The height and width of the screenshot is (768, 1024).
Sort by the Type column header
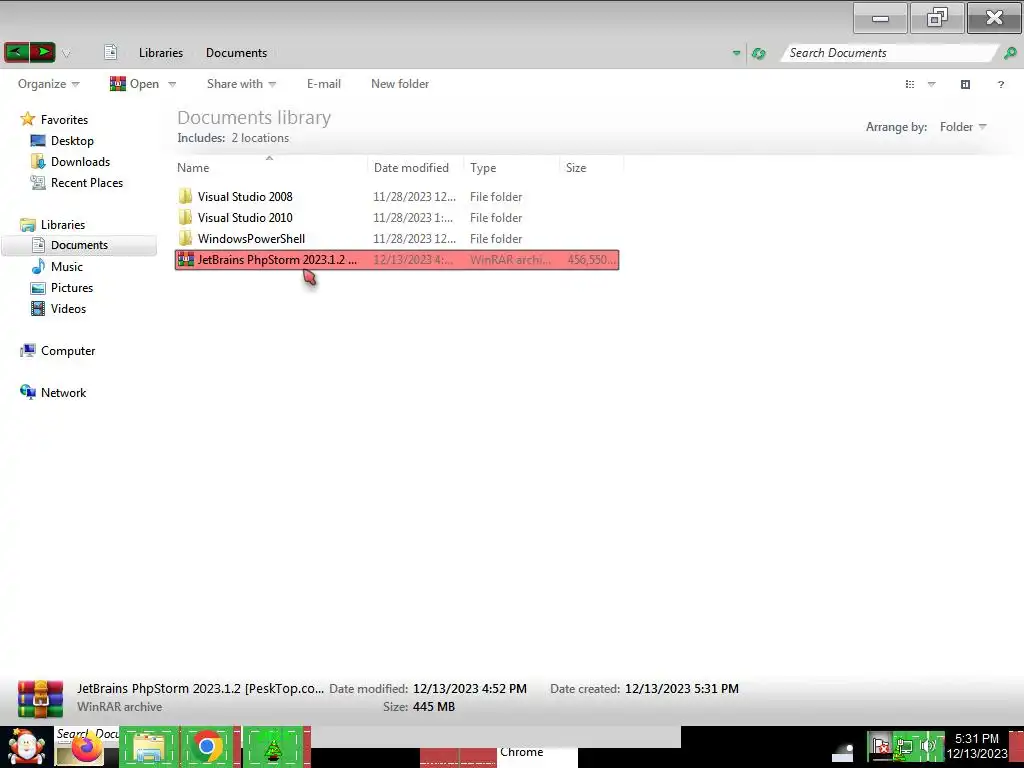coord(511,168)
